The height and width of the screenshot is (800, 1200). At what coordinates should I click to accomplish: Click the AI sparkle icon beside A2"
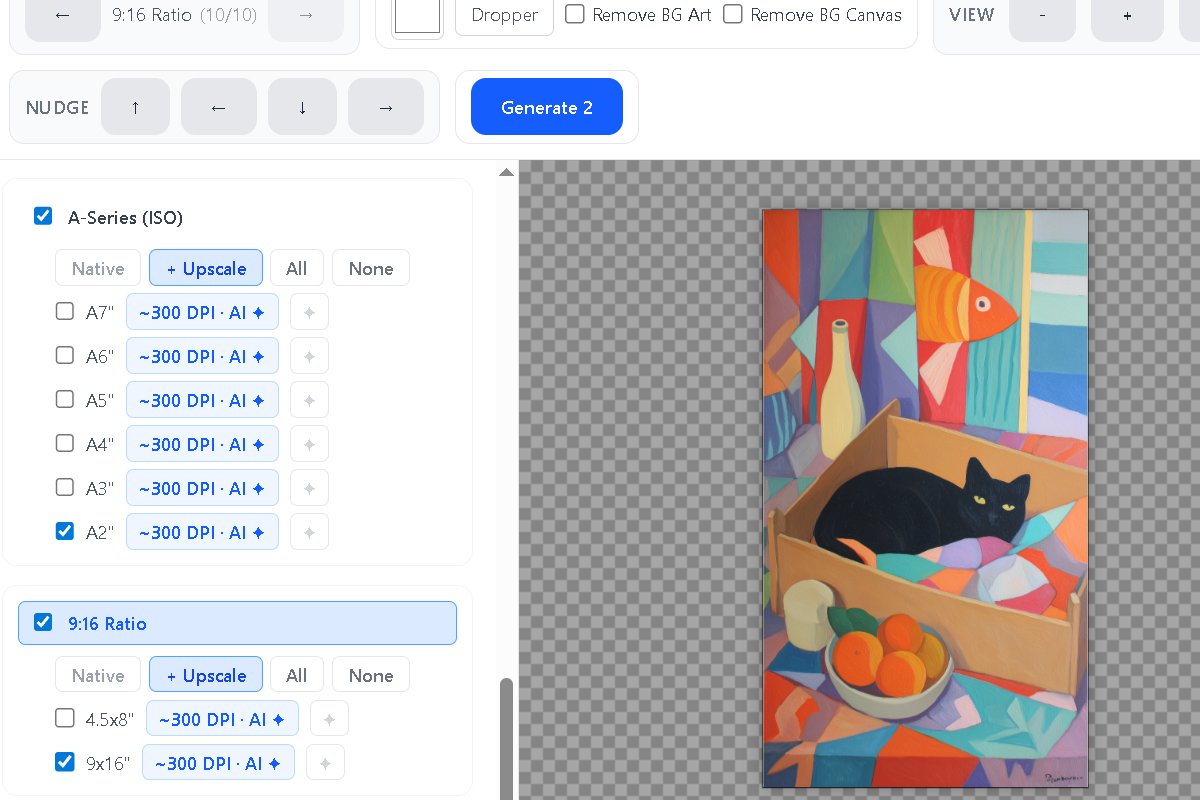[x=309, y=531]
